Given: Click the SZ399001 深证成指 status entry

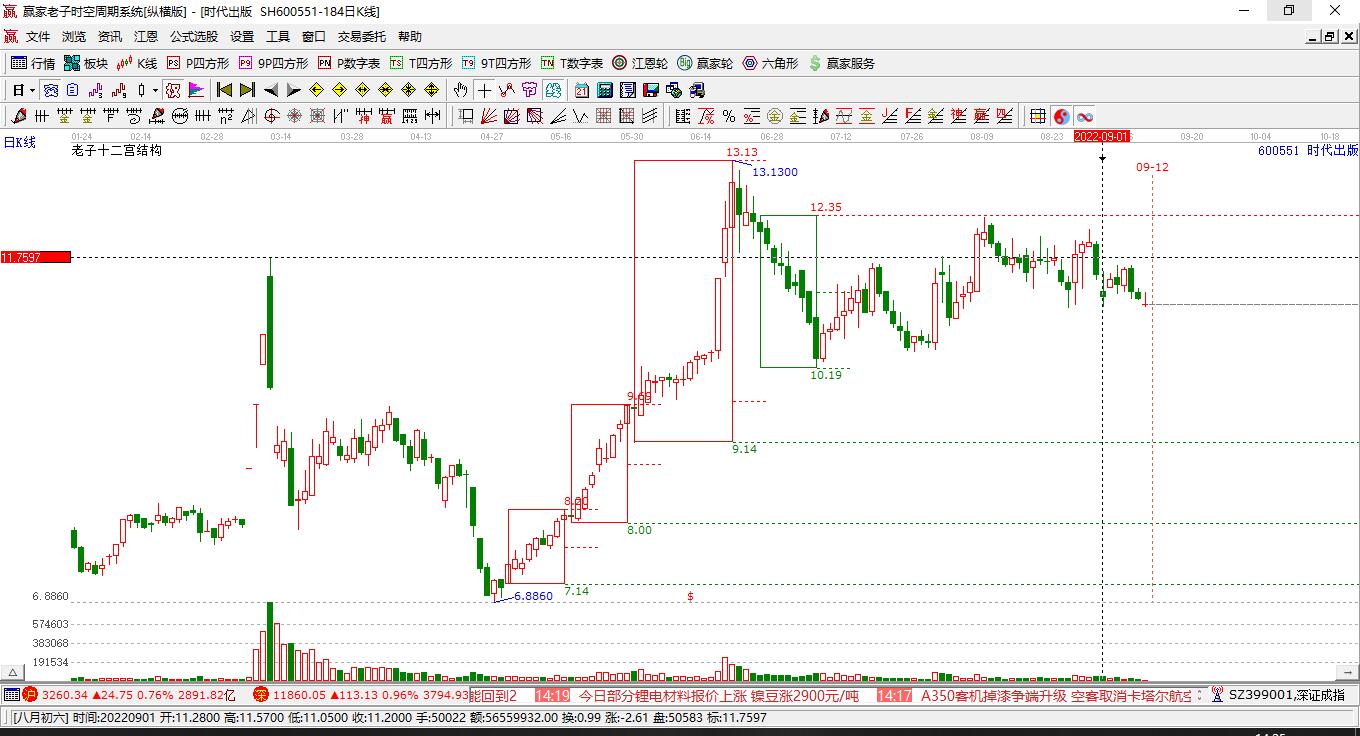Looking at the screenshot, I should (1287, 695).
